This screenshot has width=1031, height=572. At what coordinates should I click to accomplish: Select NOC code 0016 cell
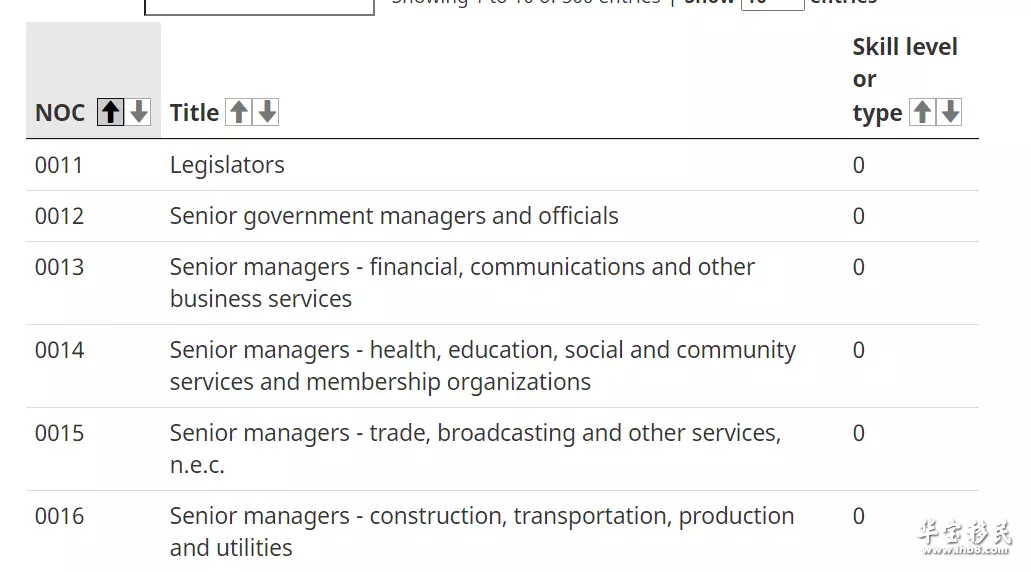[x=59, y=516]
